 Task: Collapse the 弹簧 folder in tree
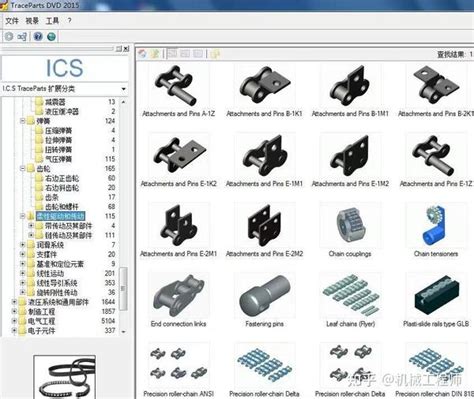click(23, 121)
